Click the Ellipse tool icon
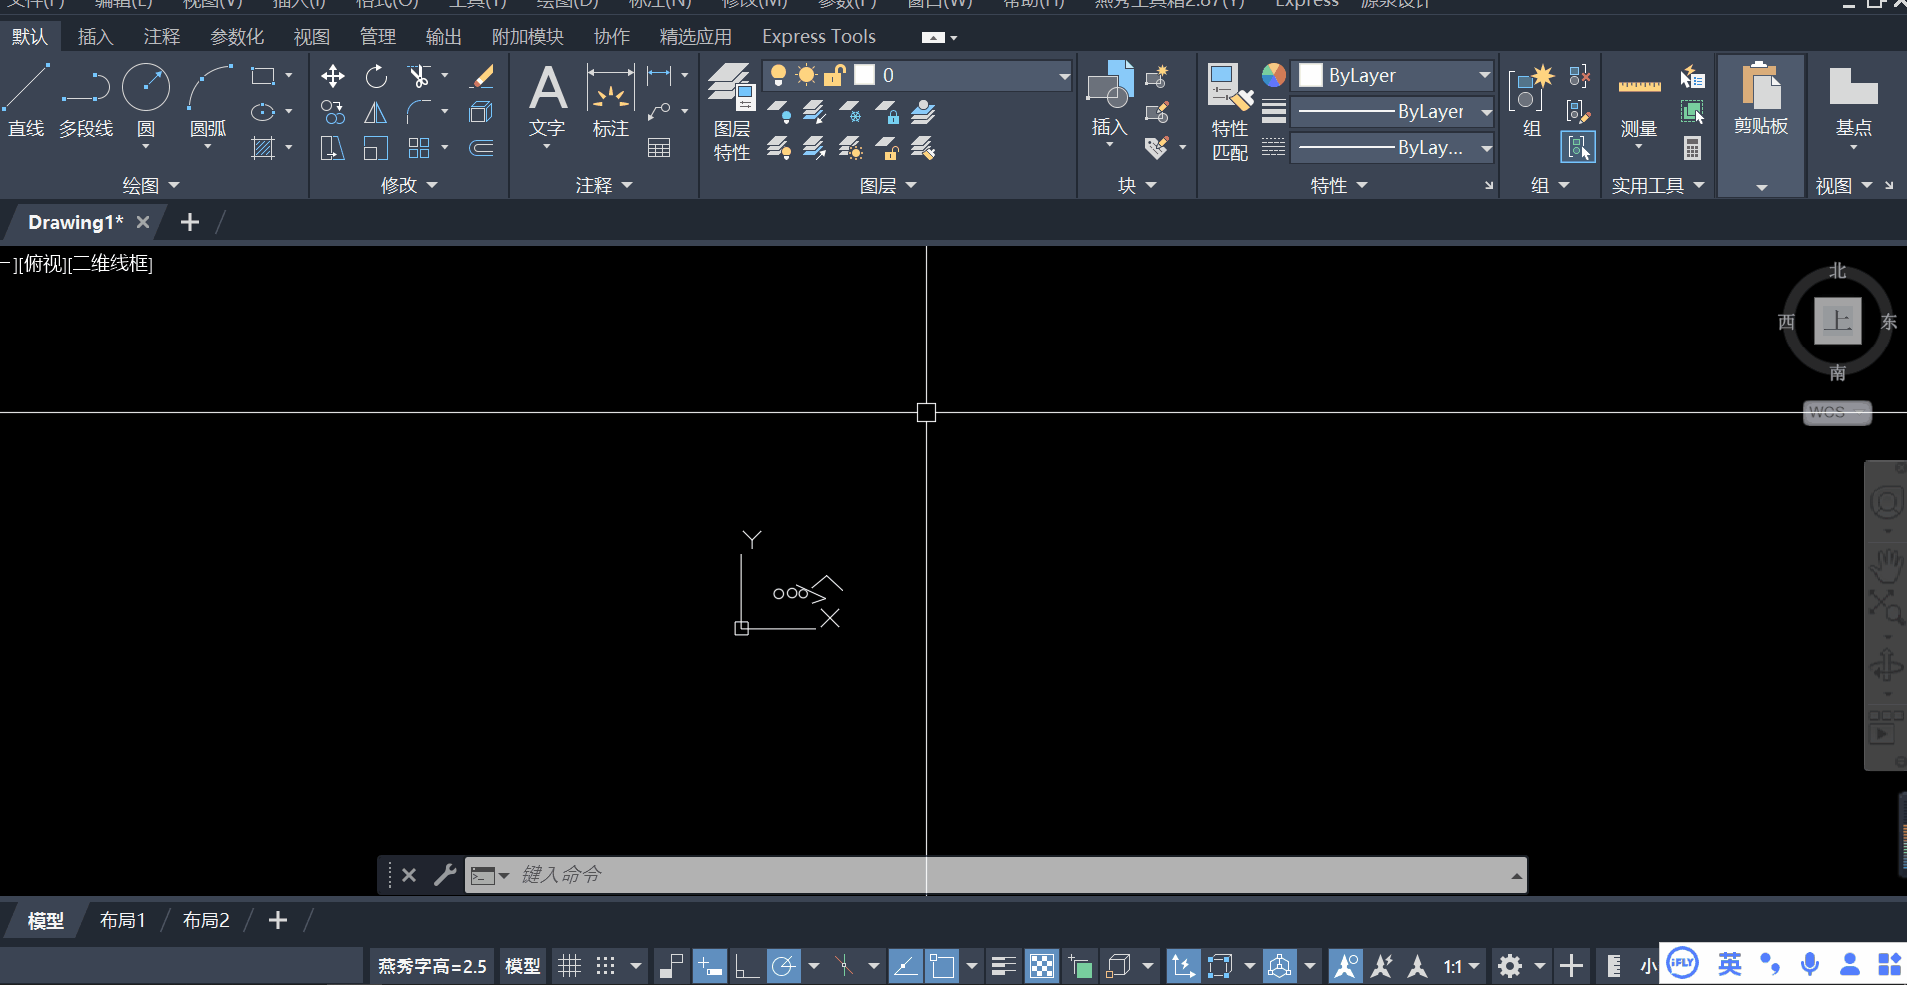Image resolution: width=1907 pixels, height=985 pixels. (x=263, y=112)
